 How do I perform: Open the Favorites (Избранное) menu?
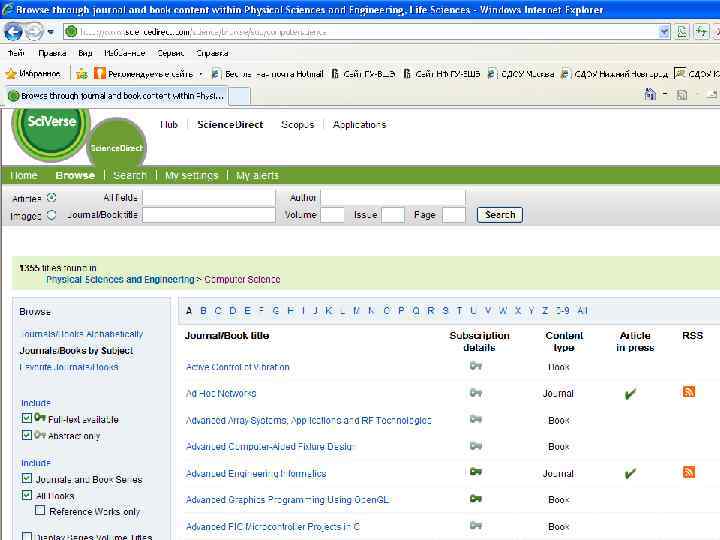pos(124,53)
